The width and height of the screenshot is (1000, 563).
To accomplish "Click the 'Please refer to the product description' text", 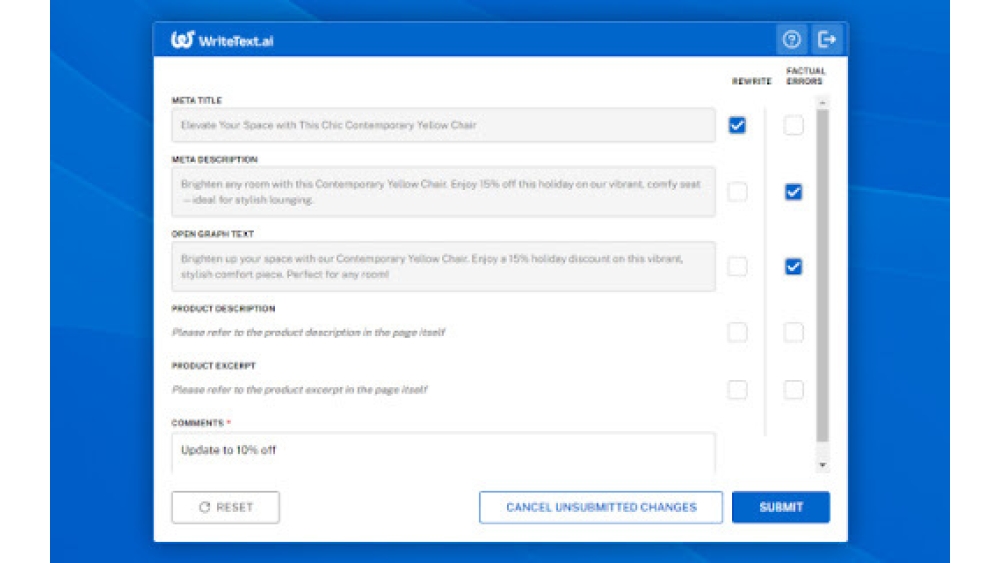I will (x=308, y=332).
